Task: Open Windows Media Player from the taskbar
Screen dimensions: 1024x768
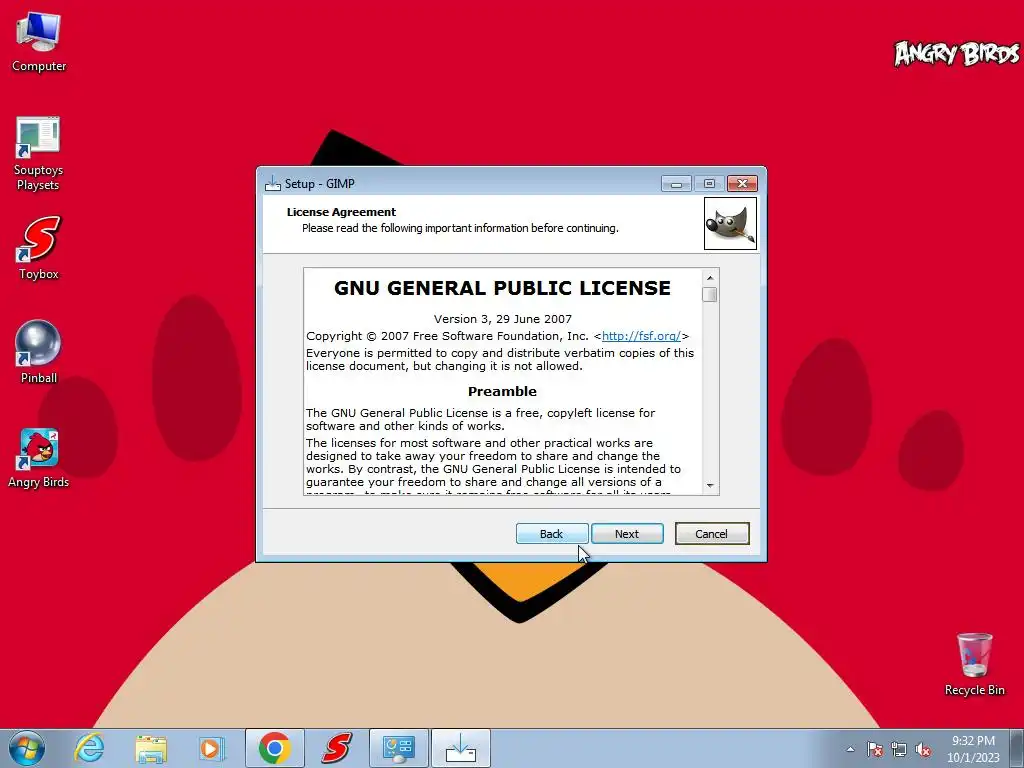Action: tap(211, 748)
